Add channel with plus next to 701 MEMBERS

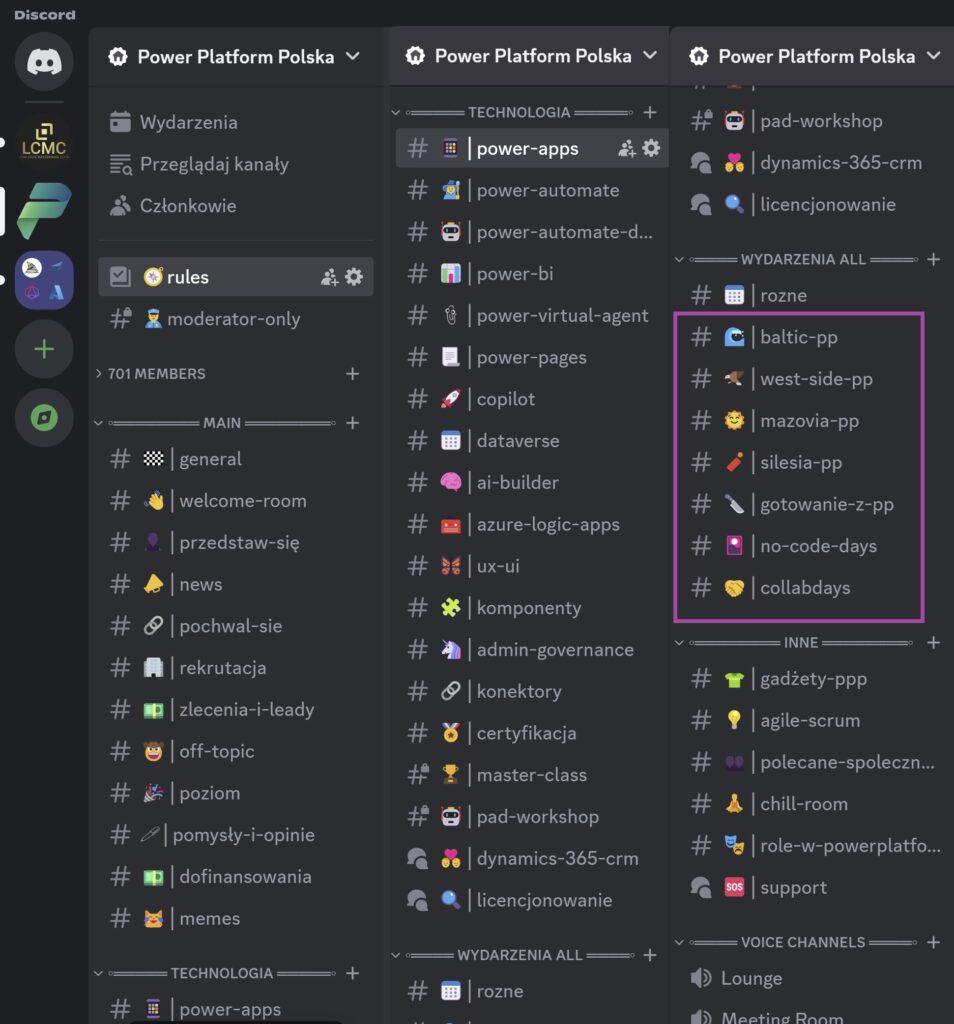353,374
